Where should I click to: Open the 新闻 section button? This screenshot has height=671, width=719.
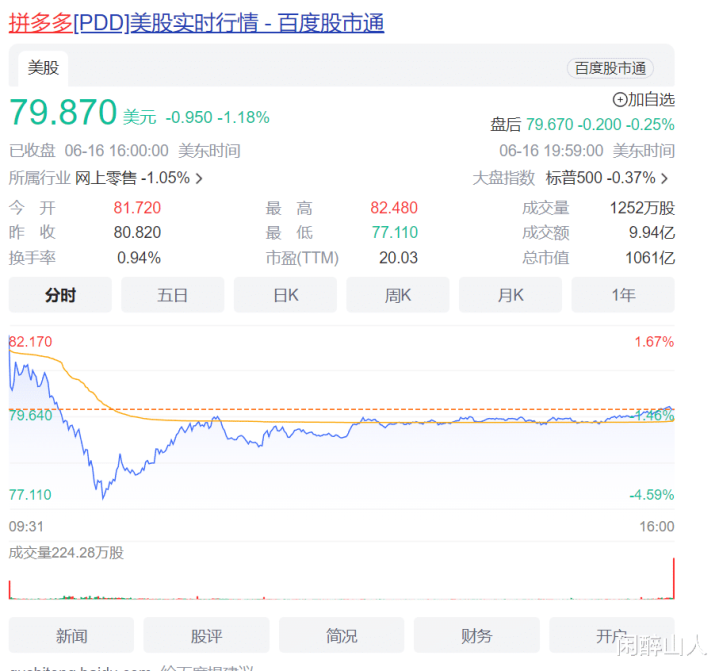tap(72, 635)
